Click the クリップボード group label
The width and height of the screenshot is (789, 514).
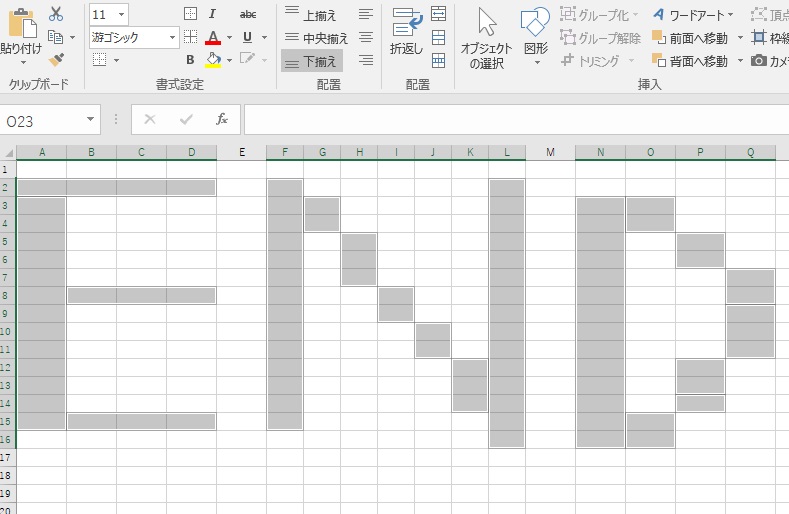[x=39, y=84]
